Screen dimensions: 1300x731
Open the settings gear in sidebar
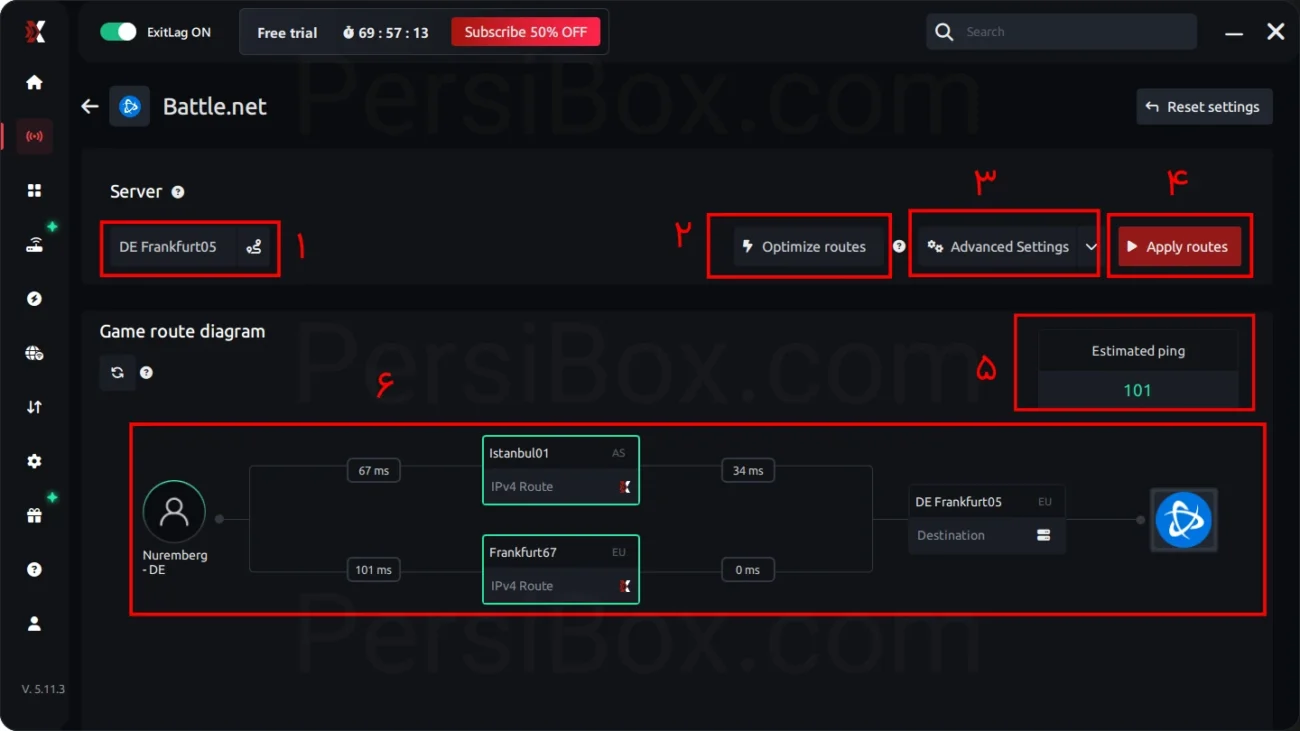(34, 461)
